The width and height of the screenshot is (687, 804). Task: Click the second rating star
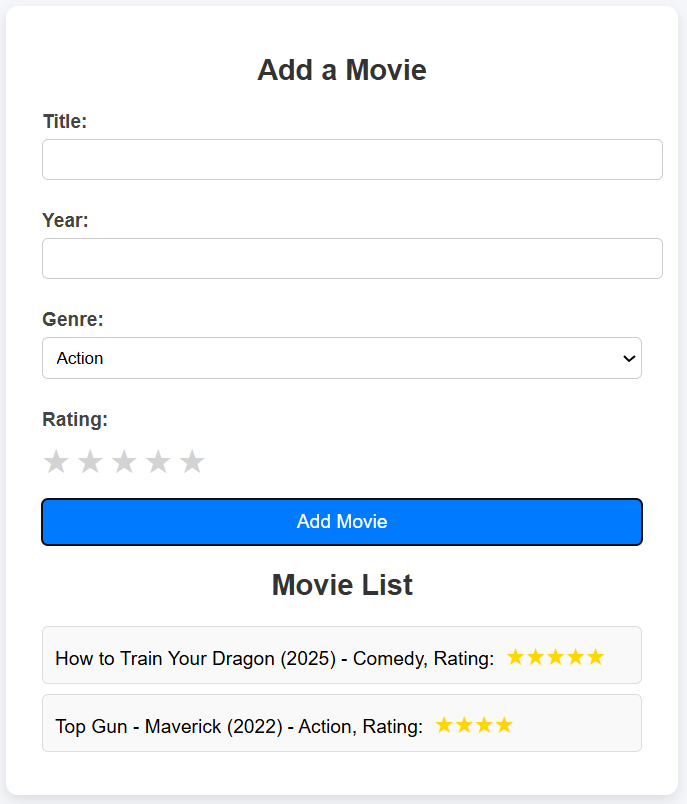[90, 462]
